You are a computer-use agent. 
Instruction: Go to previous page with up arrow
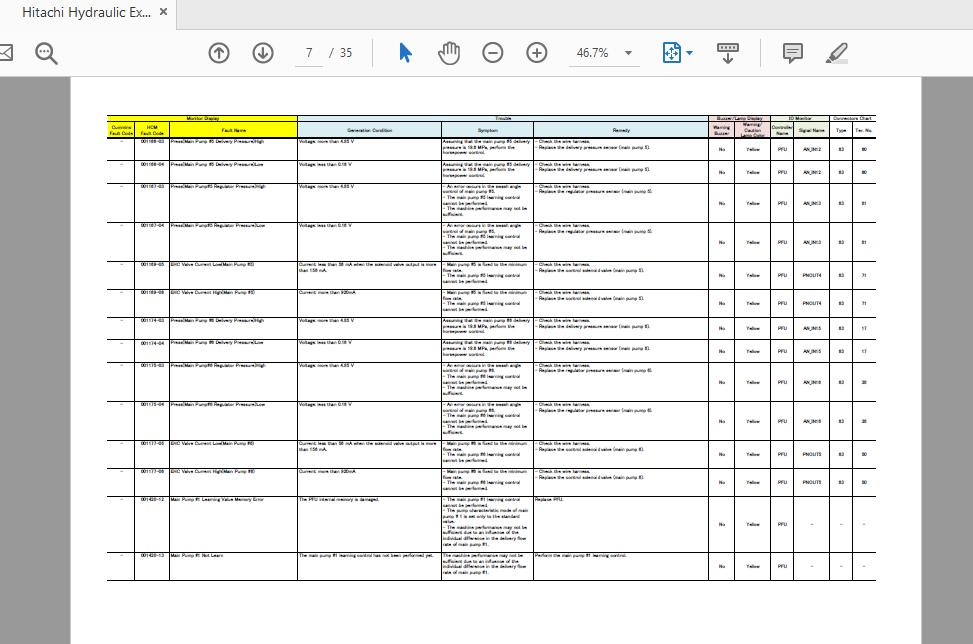[219, 53]
